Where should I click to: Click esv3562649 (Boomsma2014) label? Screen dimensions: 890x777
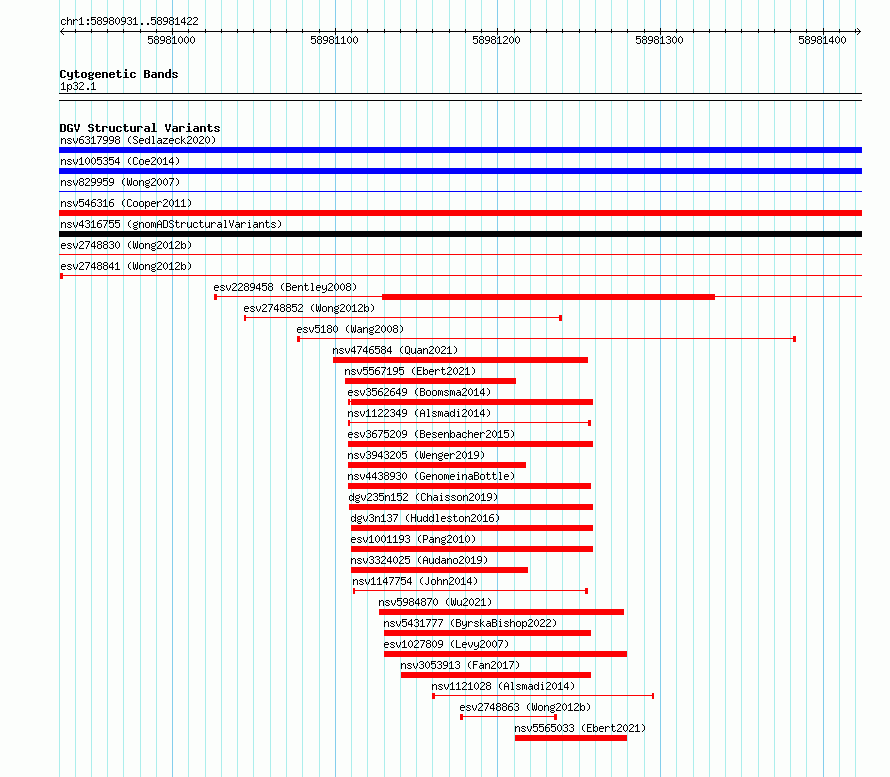point(419,392)
